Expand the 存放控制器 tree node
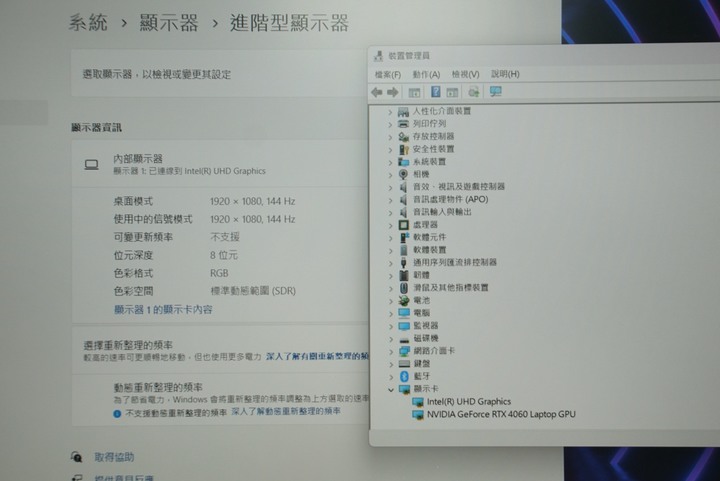This screenshot has height=481, width=720. (390, 137)
